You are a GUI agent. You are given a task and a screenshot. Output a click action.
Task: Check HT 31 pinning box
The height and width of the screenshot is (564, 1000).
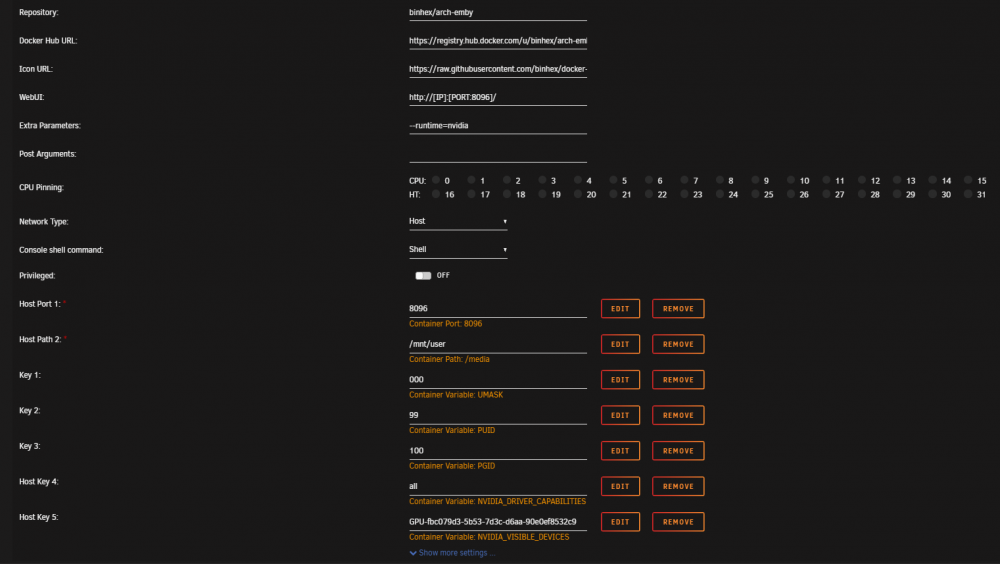tap(968, 194)
